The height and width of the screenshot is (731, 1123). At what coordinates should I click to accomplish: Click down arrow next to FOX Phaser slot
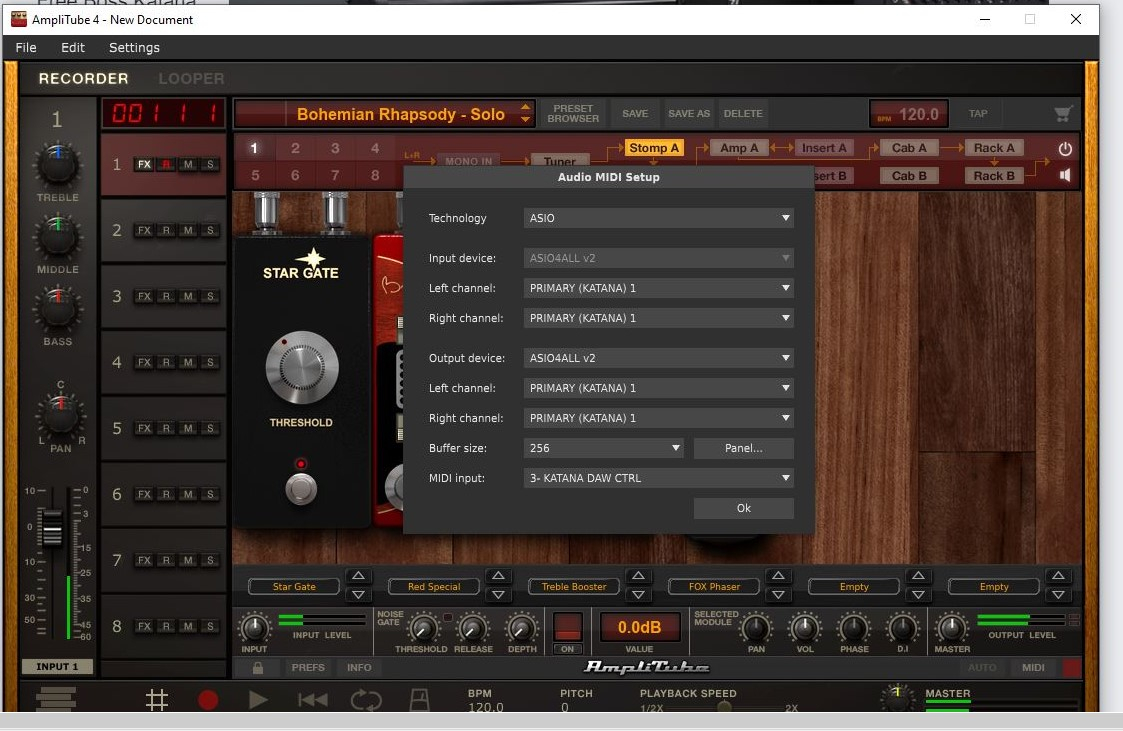pyautogui.click(x=778, y=595)
